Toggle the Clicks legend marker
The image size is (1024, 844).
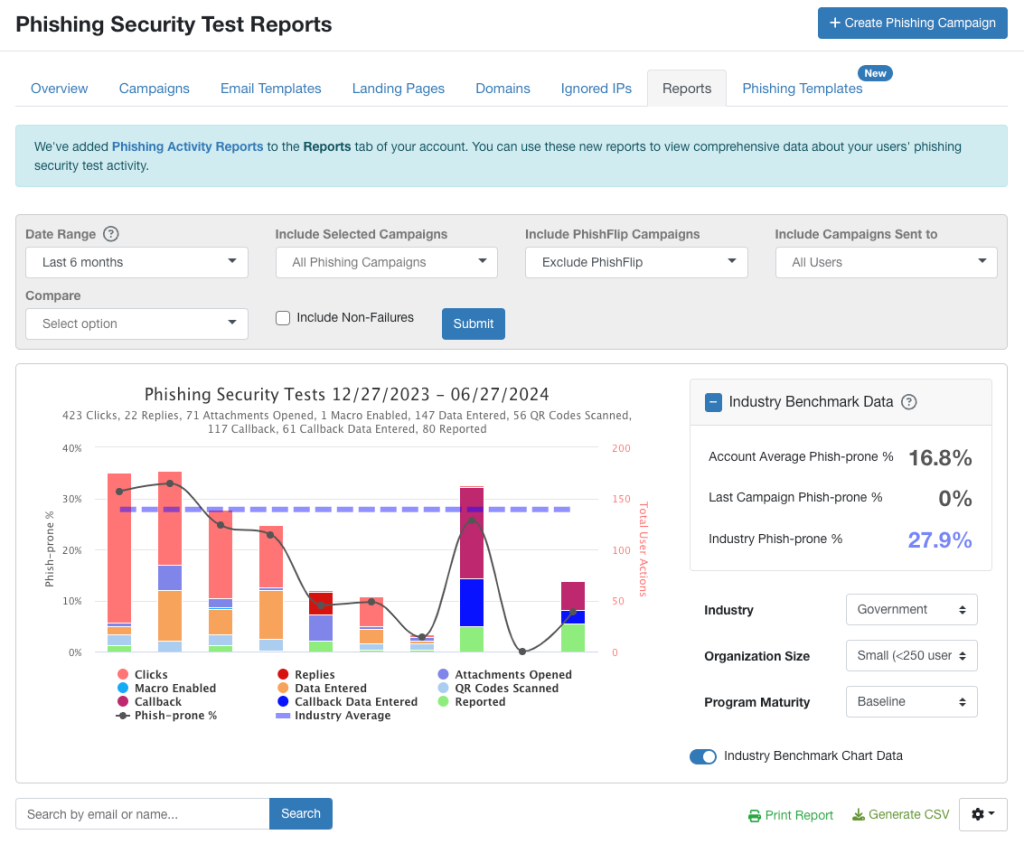[x=123, y=675]
